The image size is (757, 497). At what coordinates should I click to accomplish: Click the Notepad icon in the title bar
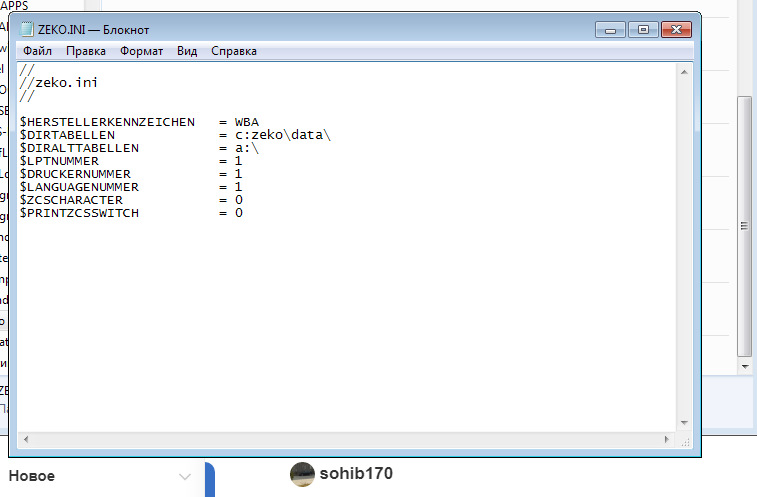point(27,30)
